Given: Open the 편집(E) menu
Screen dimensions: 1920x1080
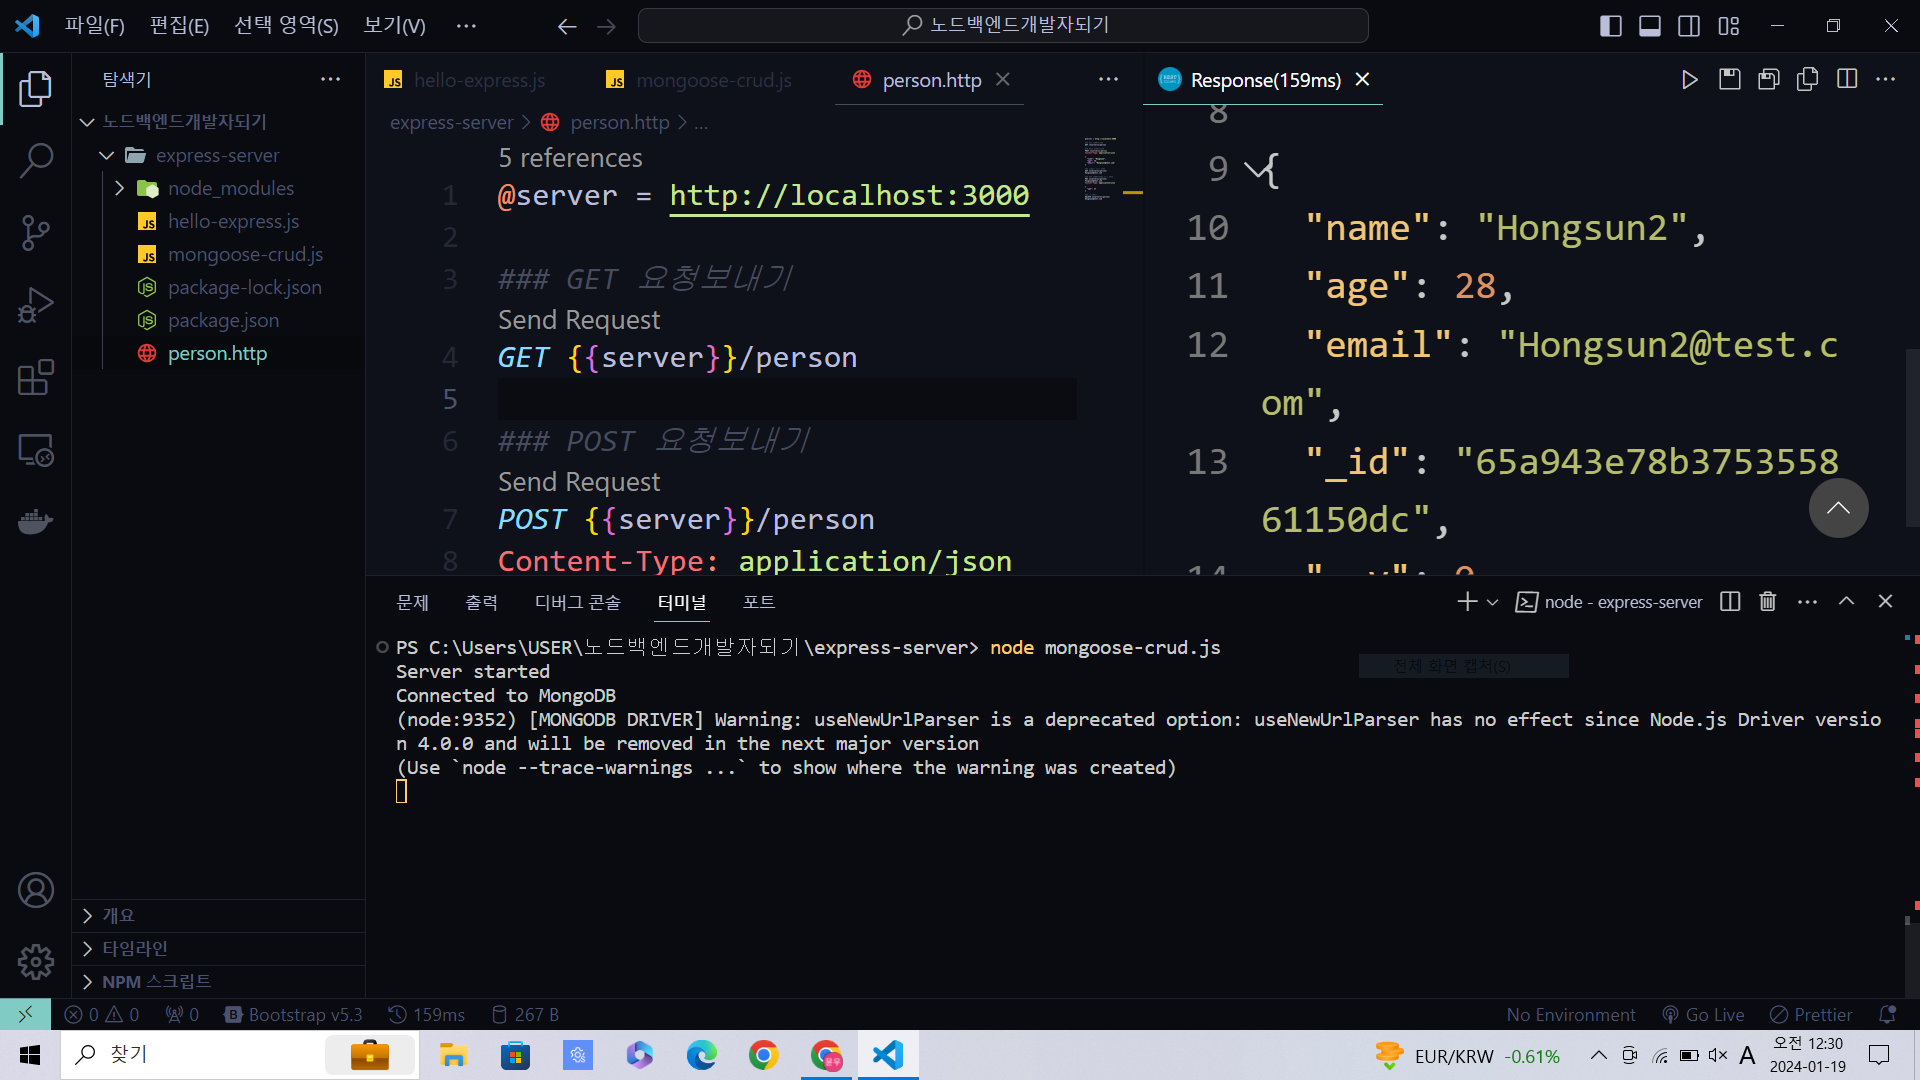Looking at the screenshot, I should [x=179, y=26].
